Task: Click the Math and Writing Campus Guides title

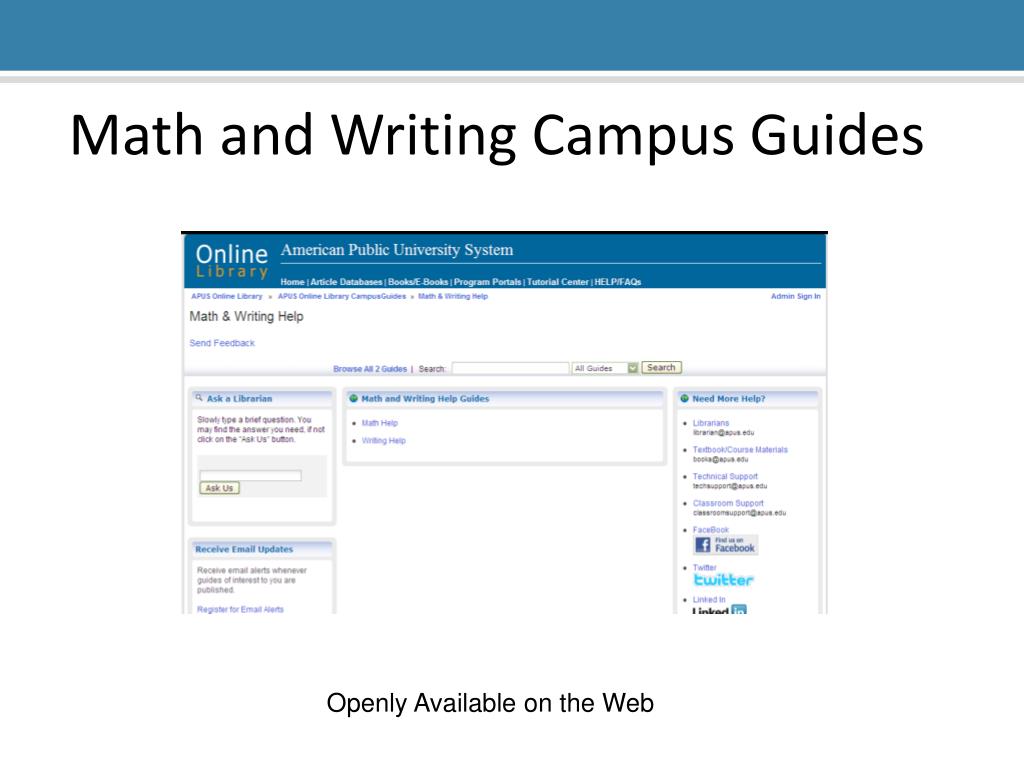Action: click(497, 136)
